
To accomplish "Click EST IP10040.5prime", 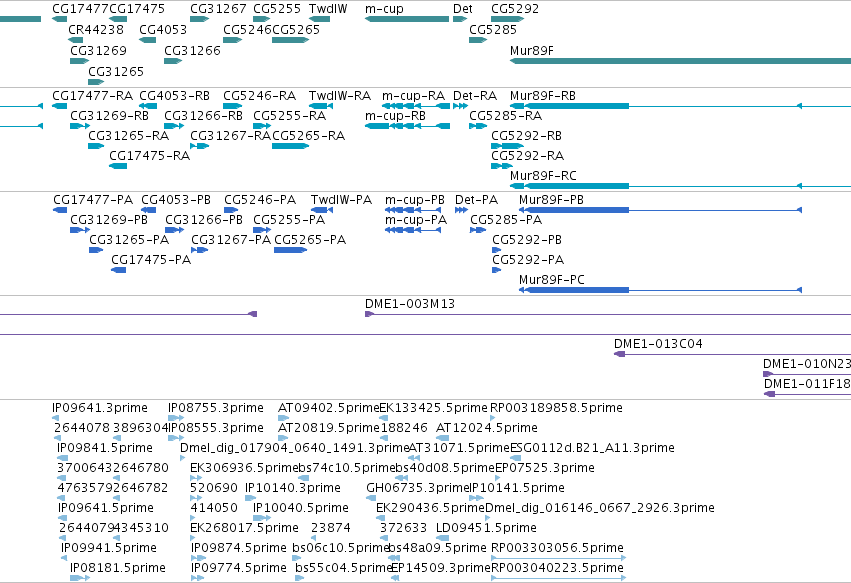I will [301, 508].
